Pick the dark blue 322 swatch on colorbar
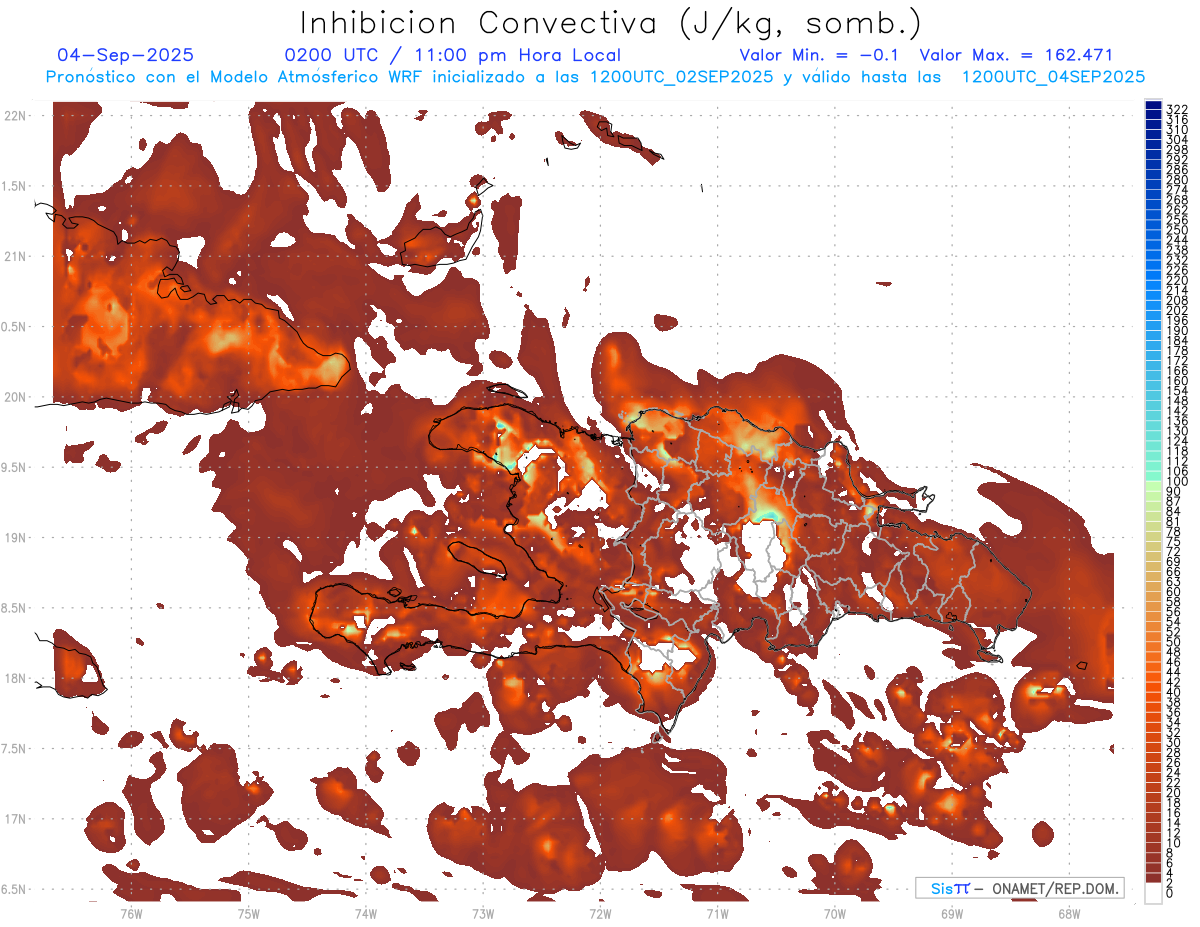The image size is (1200, 927). pos(1153,107)
